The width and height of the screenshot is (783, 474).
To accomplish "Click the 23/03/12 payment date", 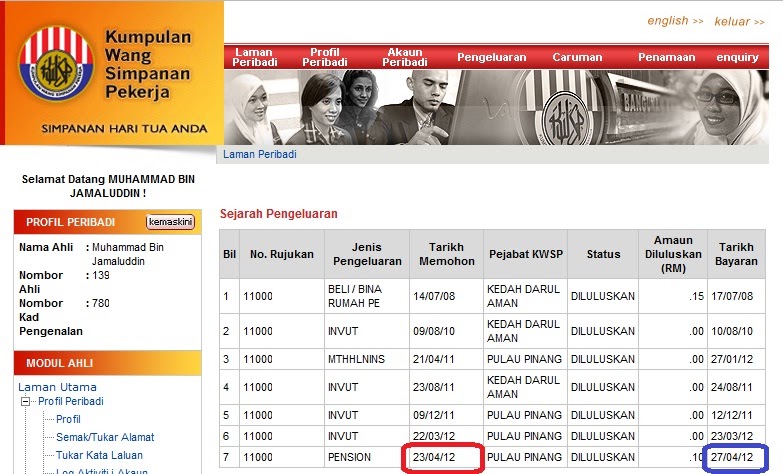I will pos(732,436).
